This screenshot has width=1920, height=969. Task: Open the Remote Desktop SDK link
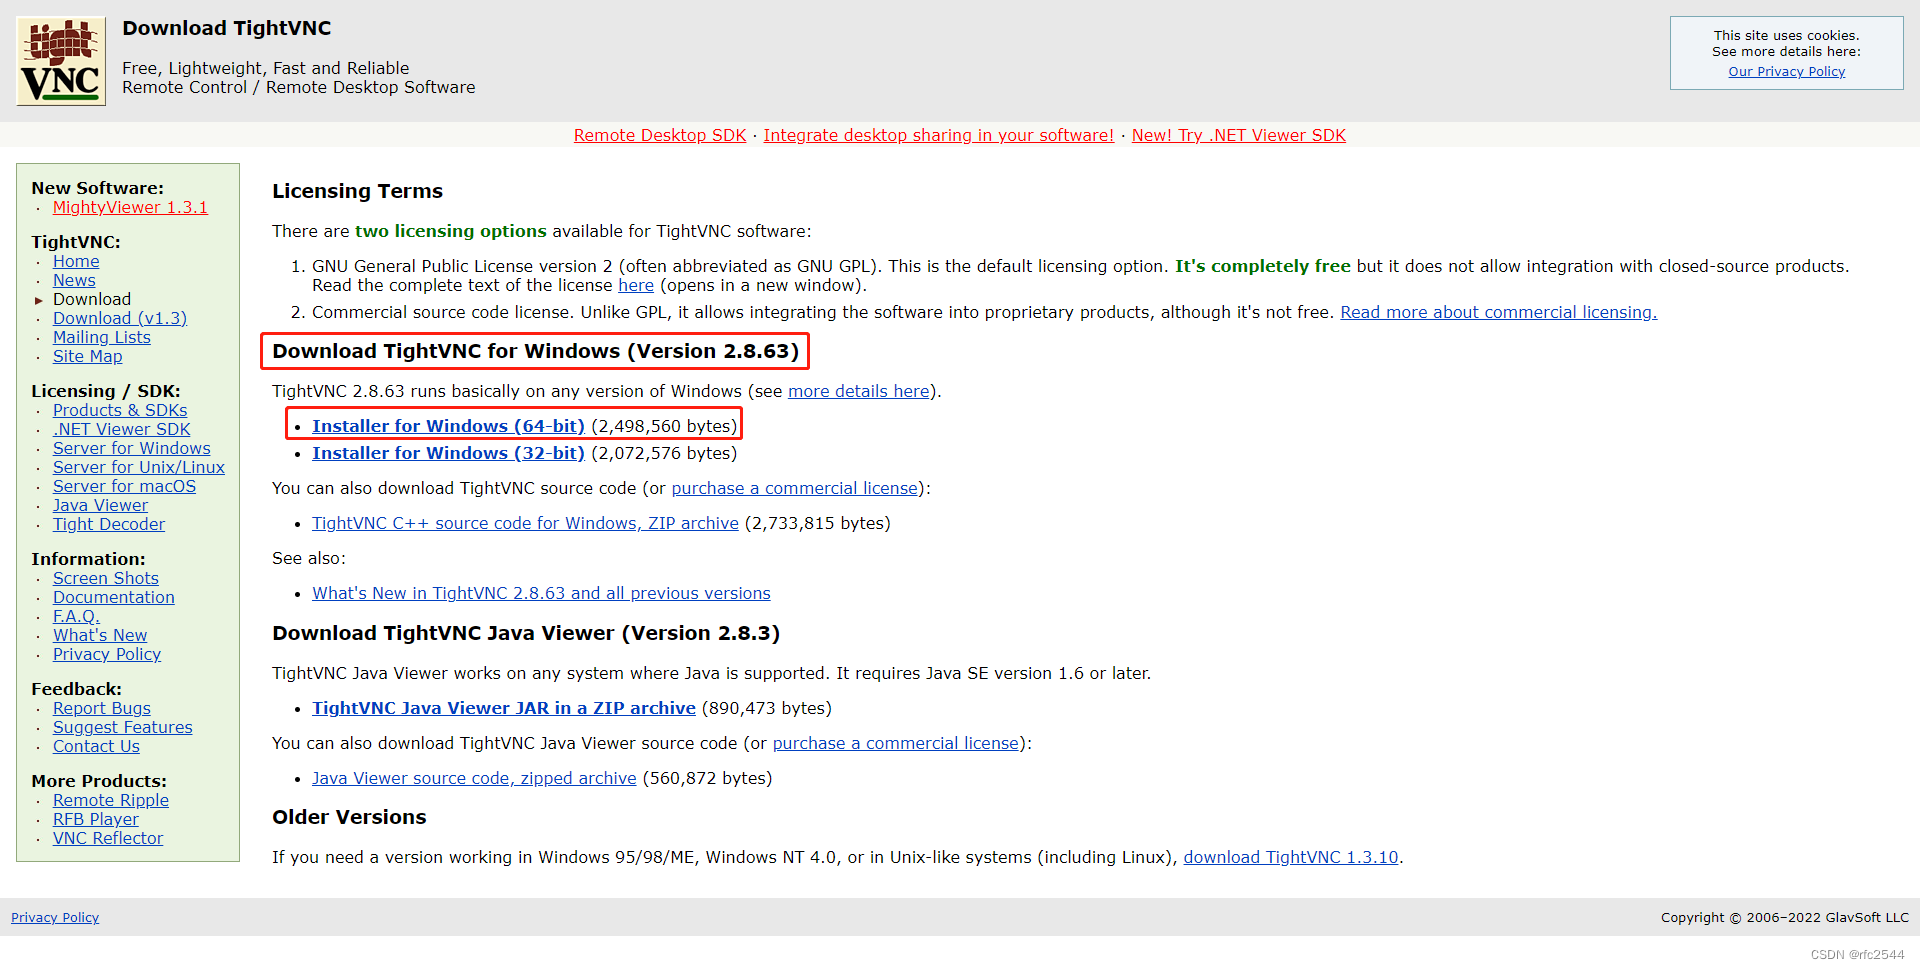pos(660,135)
